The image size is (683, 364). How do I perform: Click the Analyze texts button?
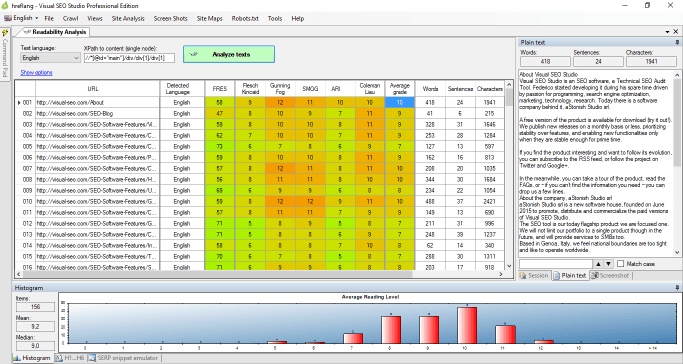point(229,54)
